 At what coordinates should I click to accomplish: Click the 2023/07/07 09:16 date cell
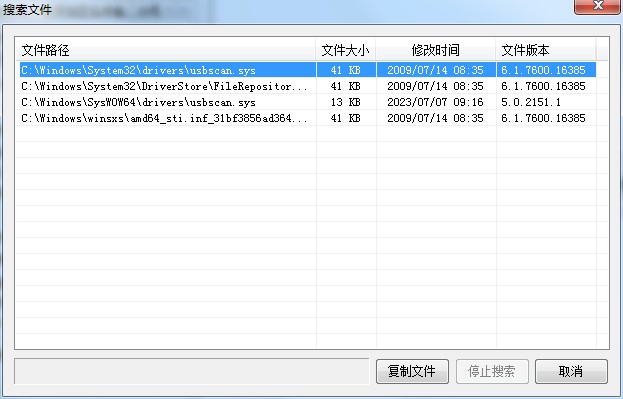pos(435,102)
